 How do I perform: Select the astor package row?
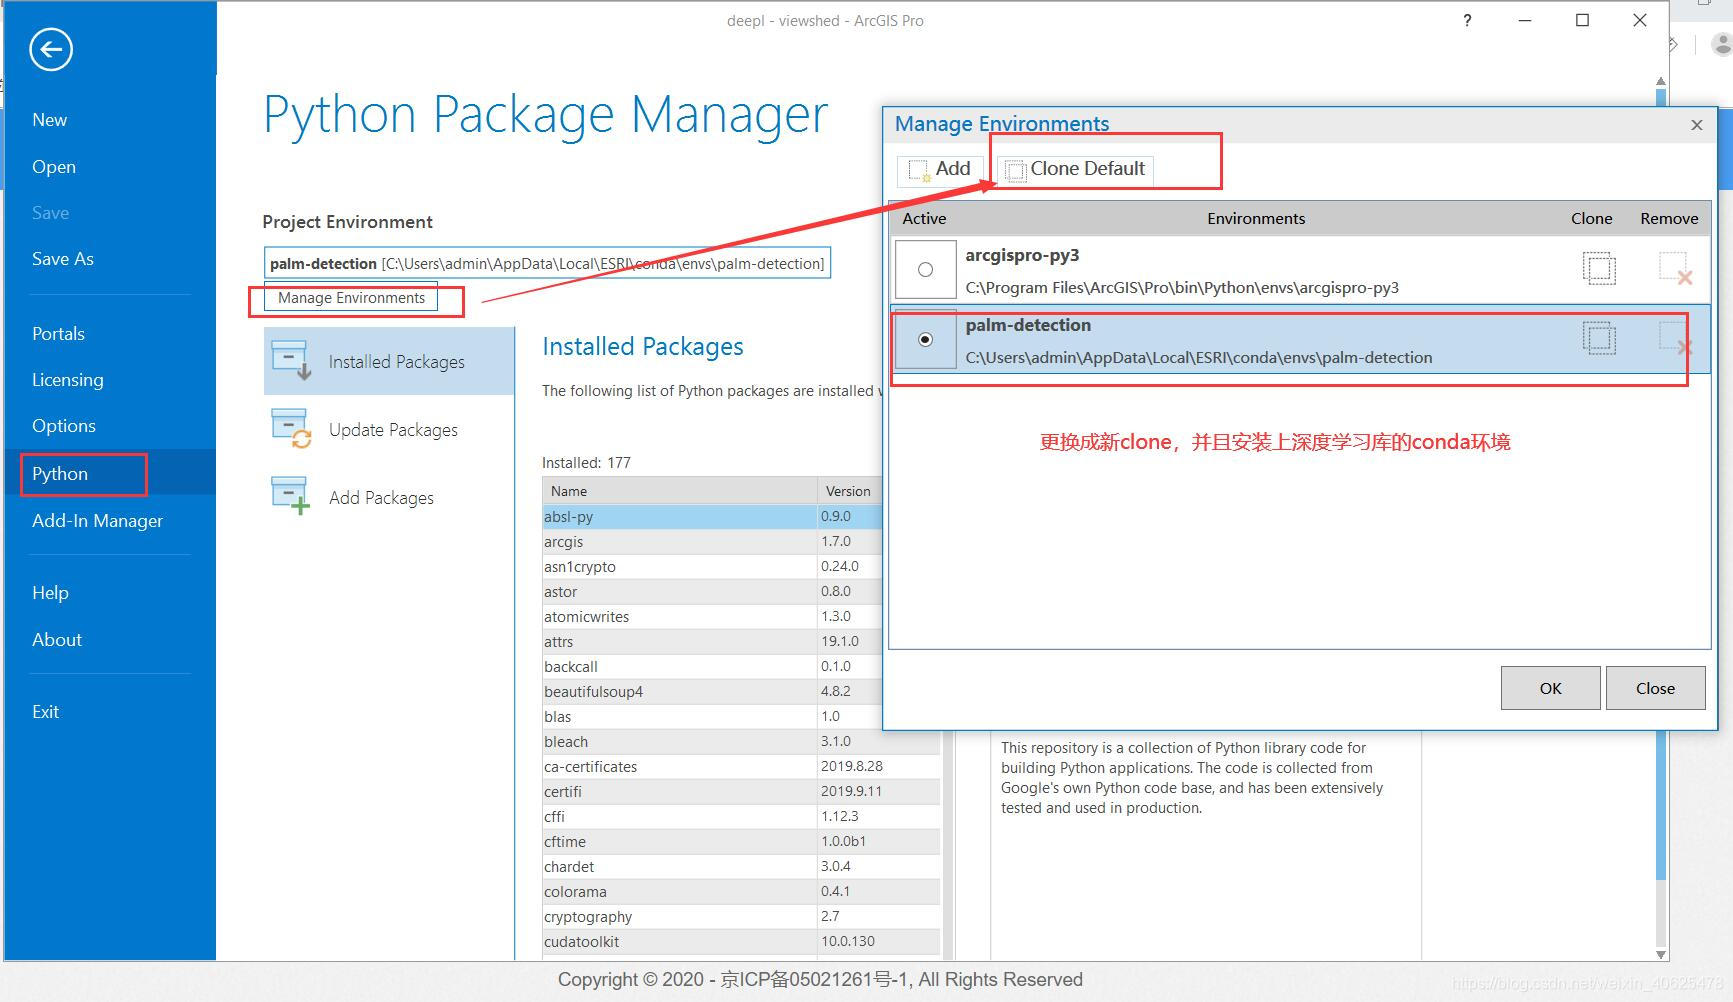[x=712, y=592]
